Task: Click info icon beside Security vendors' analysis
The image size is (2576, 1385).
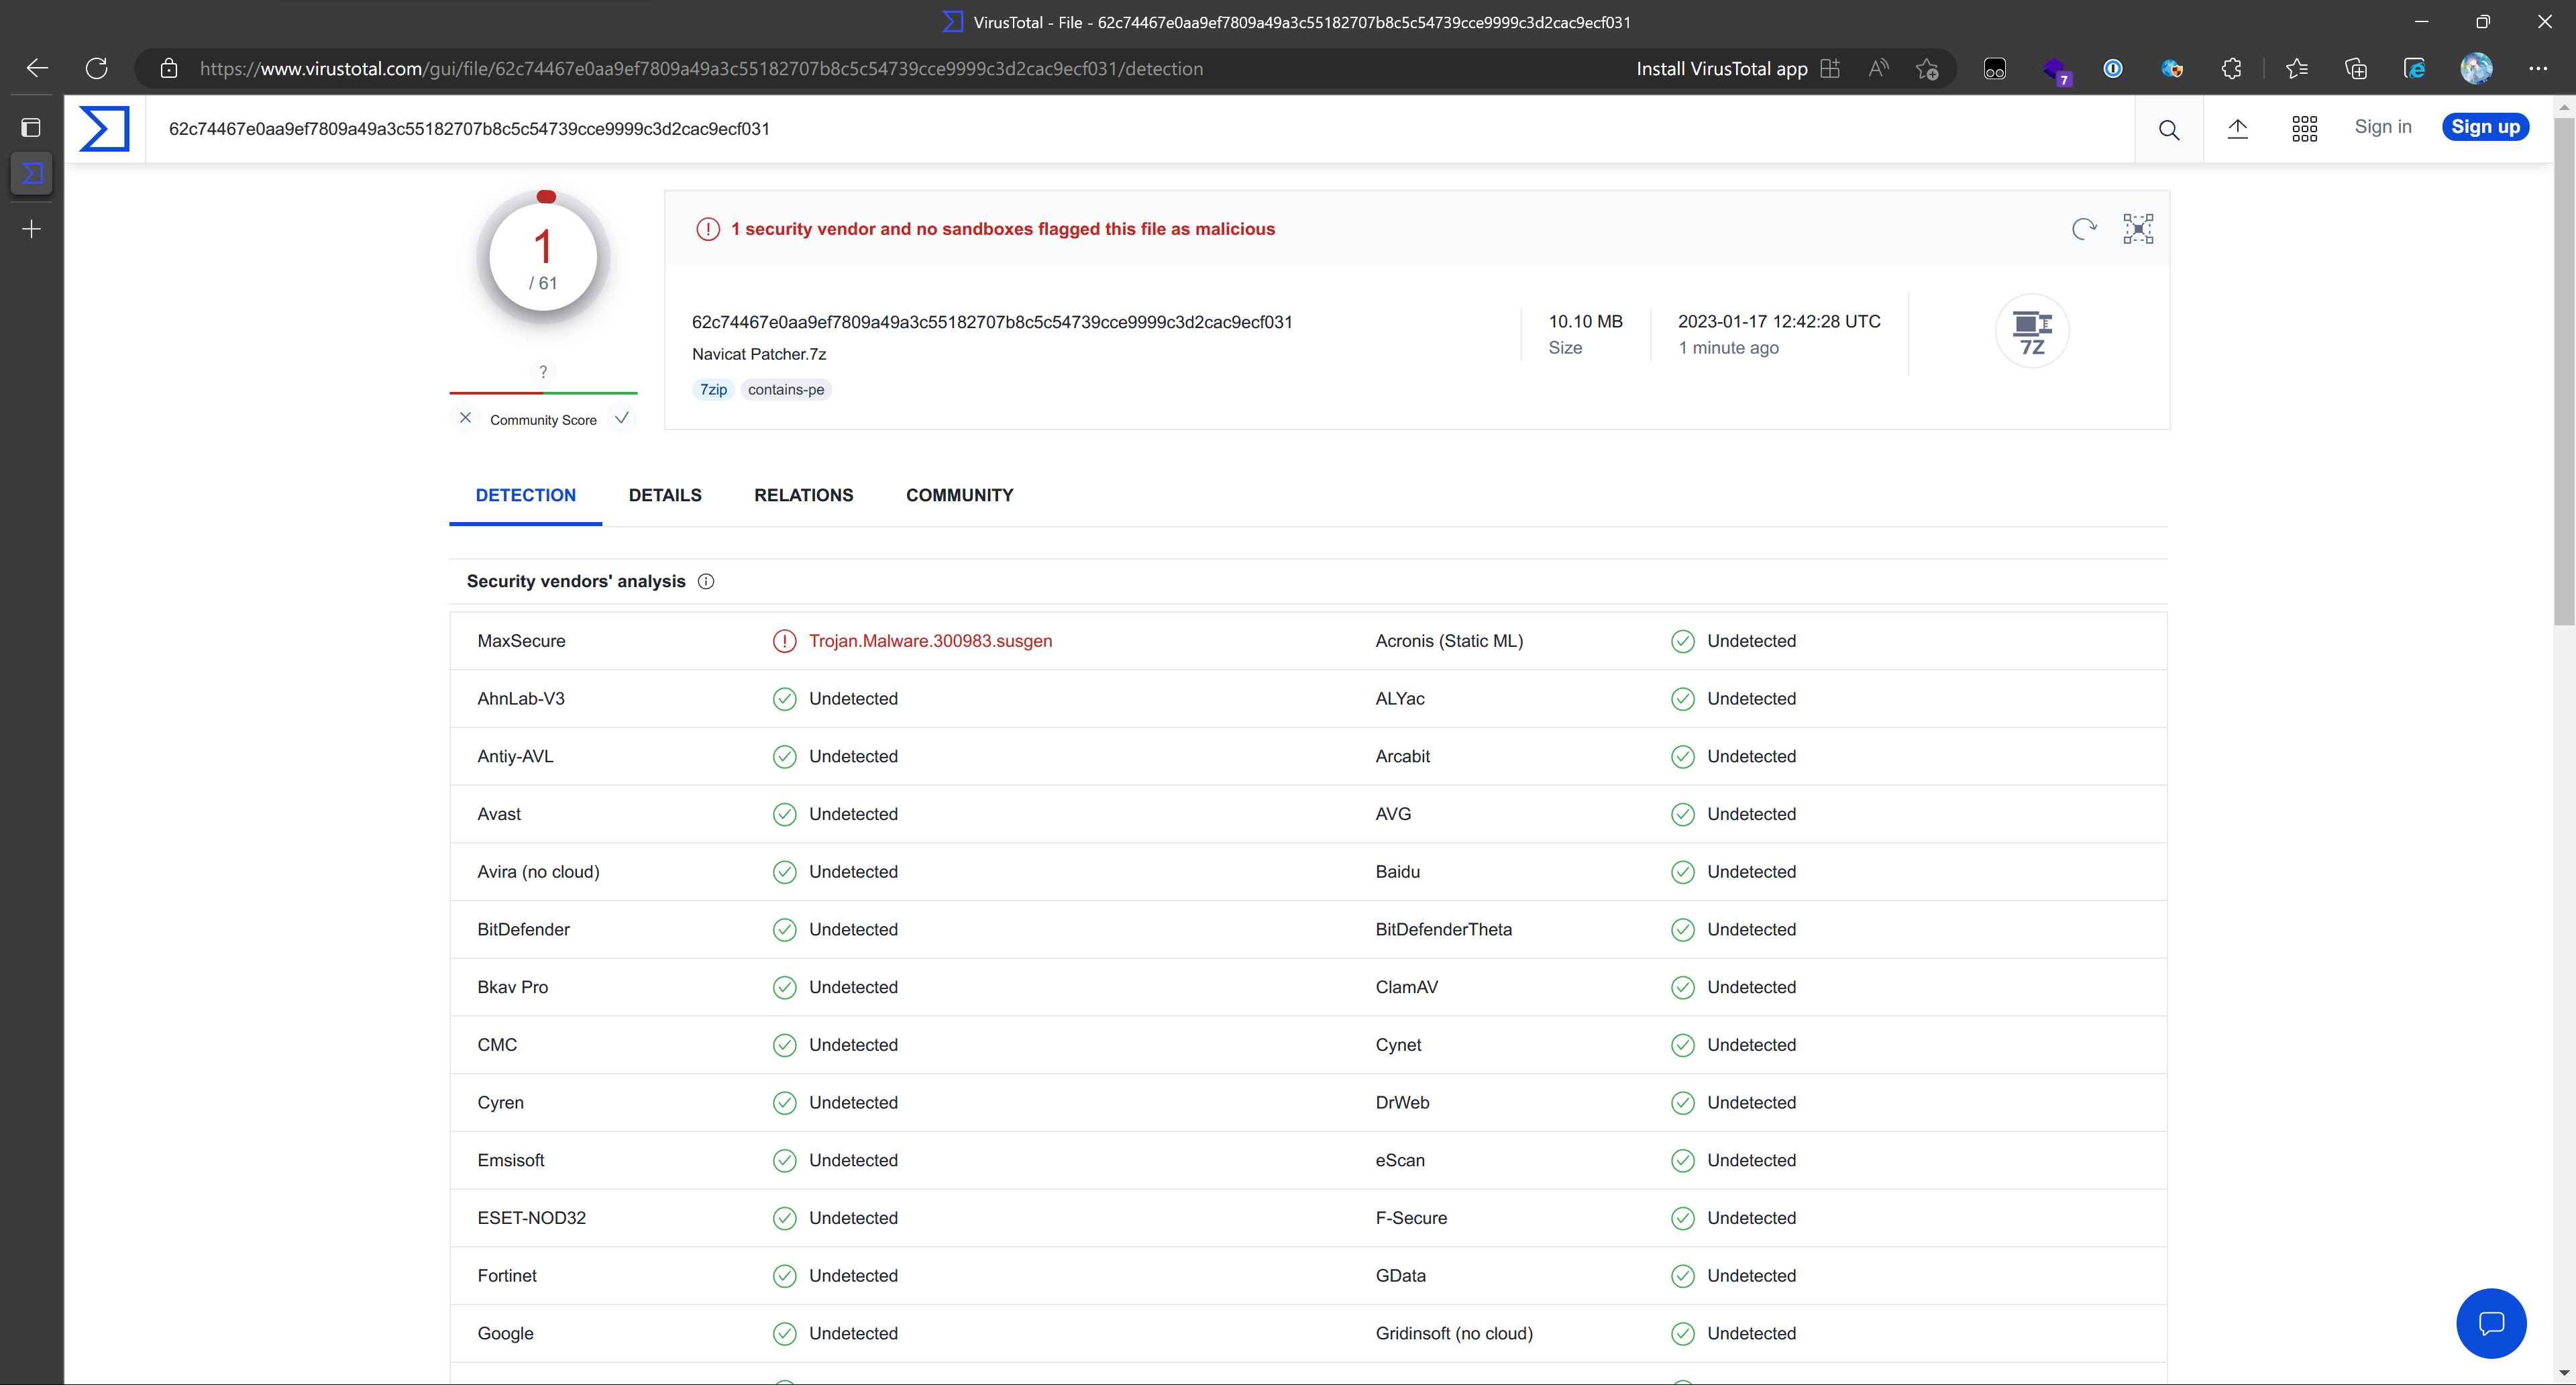Action: tap(706, 581)
